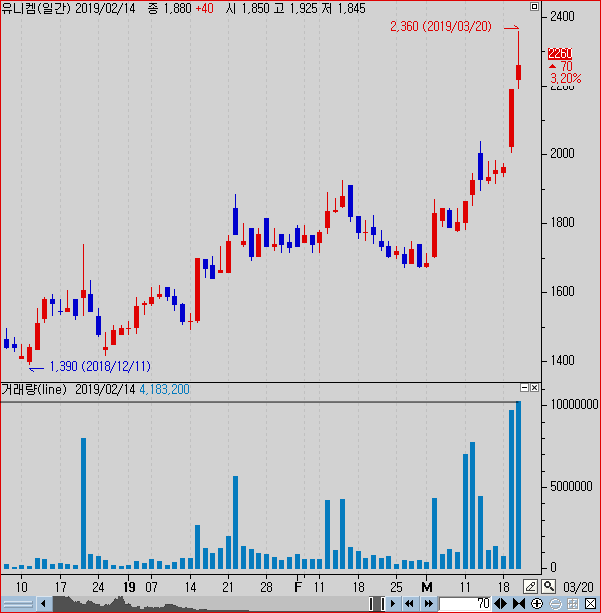This screenshot has width=601, height=613.
Task: Maximize the price chart pane with square icon
Action: tap(535, 7)
